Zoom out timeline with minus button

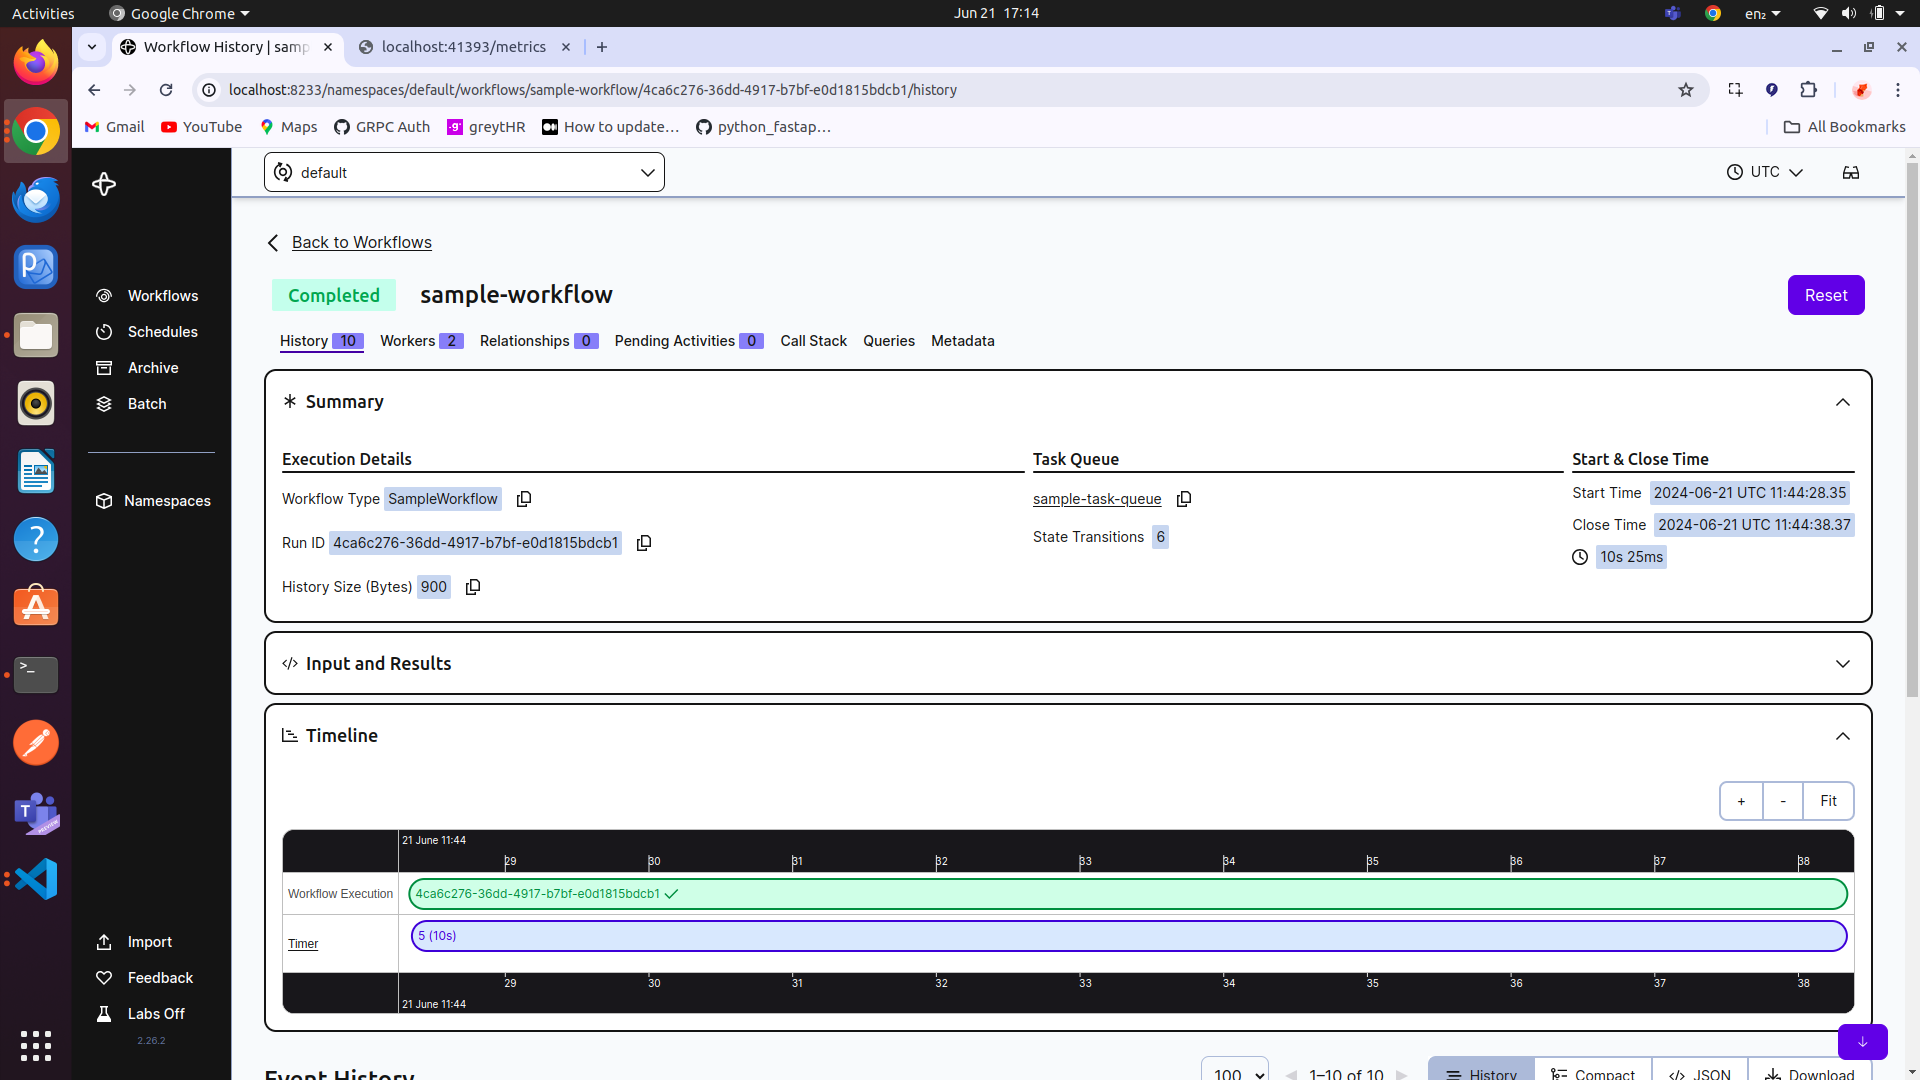[x=1783, y=801]
